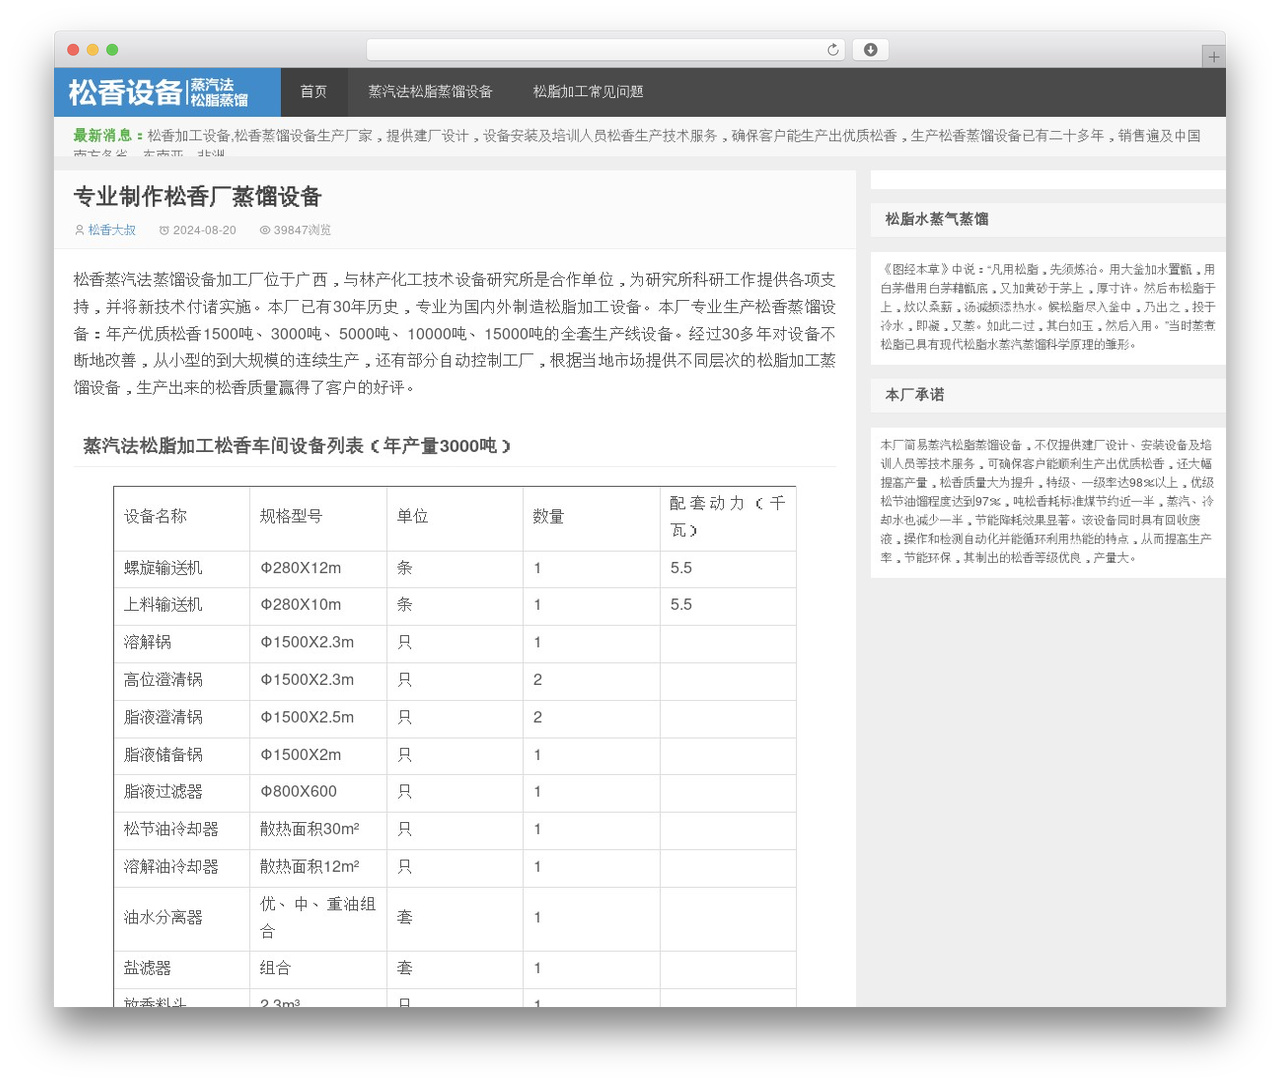
Task: Click the 最新消息 label in the notice bar
Action: [107, 135]
